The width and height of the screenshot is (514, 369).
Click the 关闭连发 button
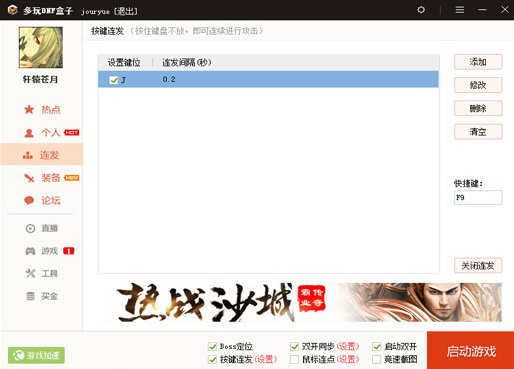coord(478,266)
